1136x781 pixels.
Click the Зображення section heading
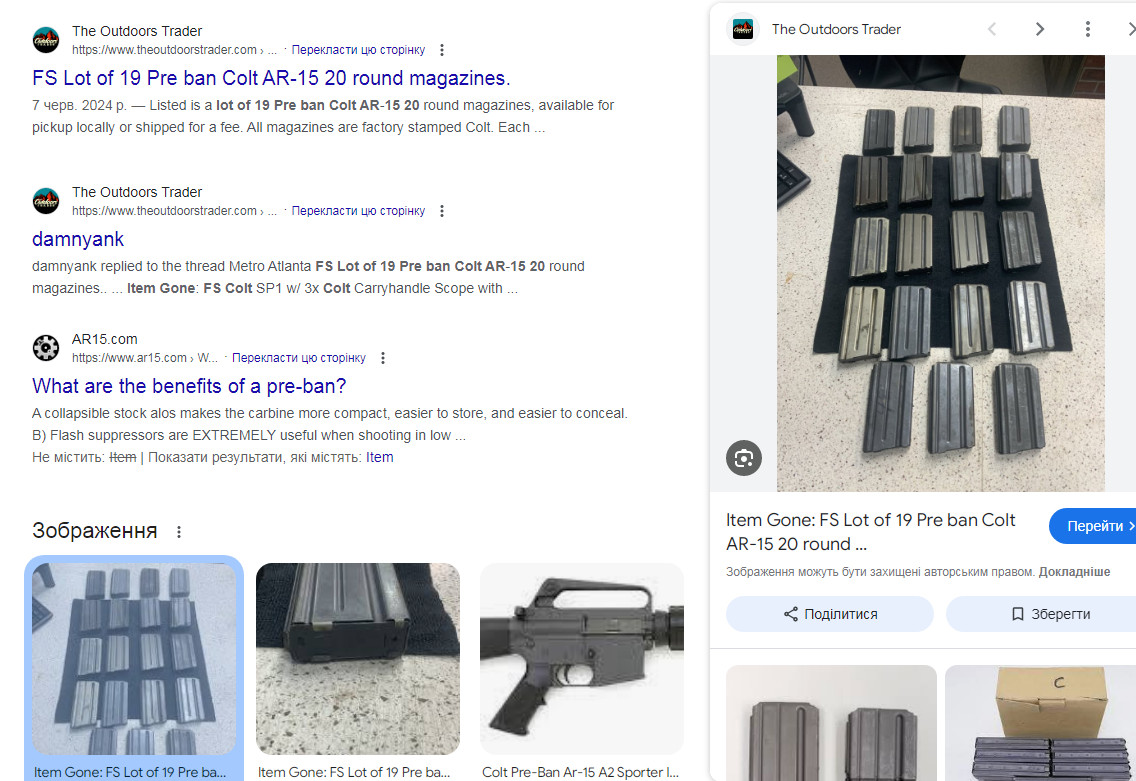point(94,531)
